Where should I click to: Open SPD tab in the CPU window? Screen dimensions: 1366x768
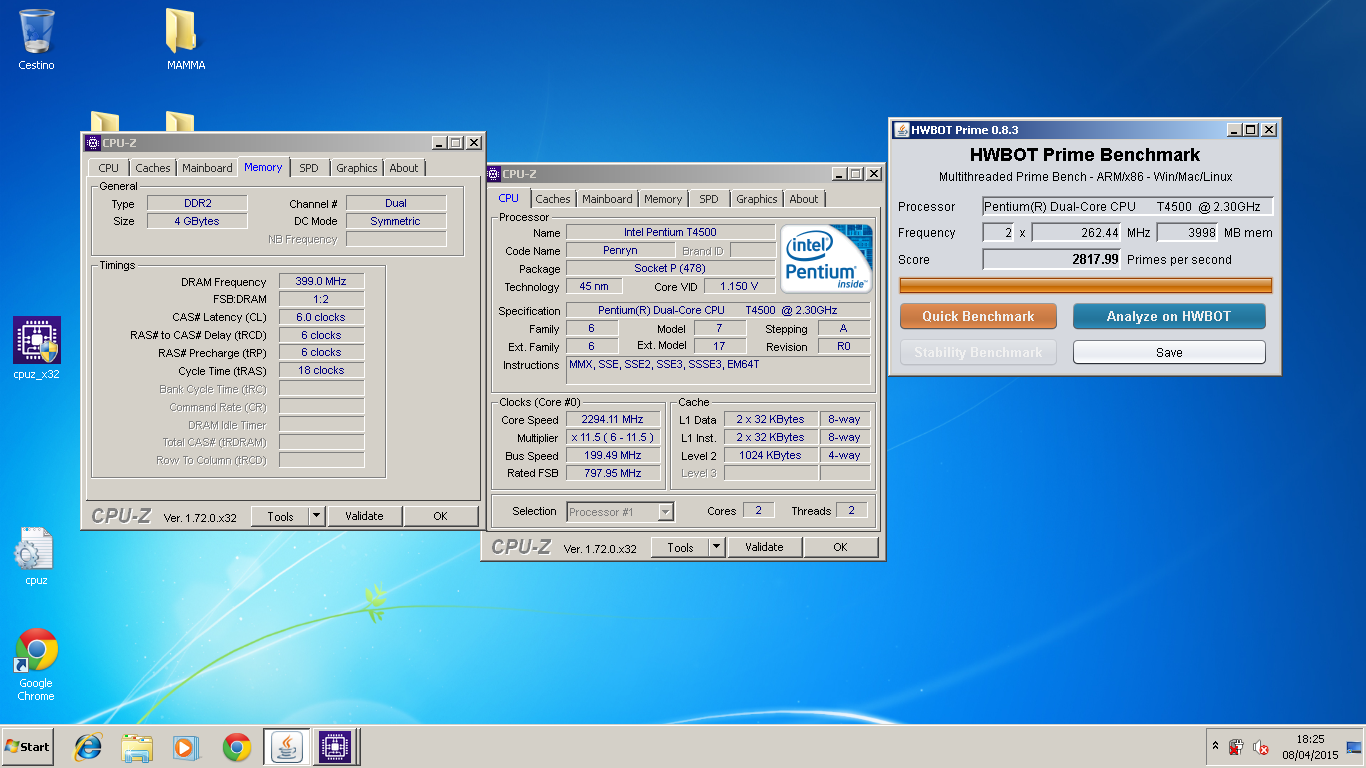[x=709, y=199]
